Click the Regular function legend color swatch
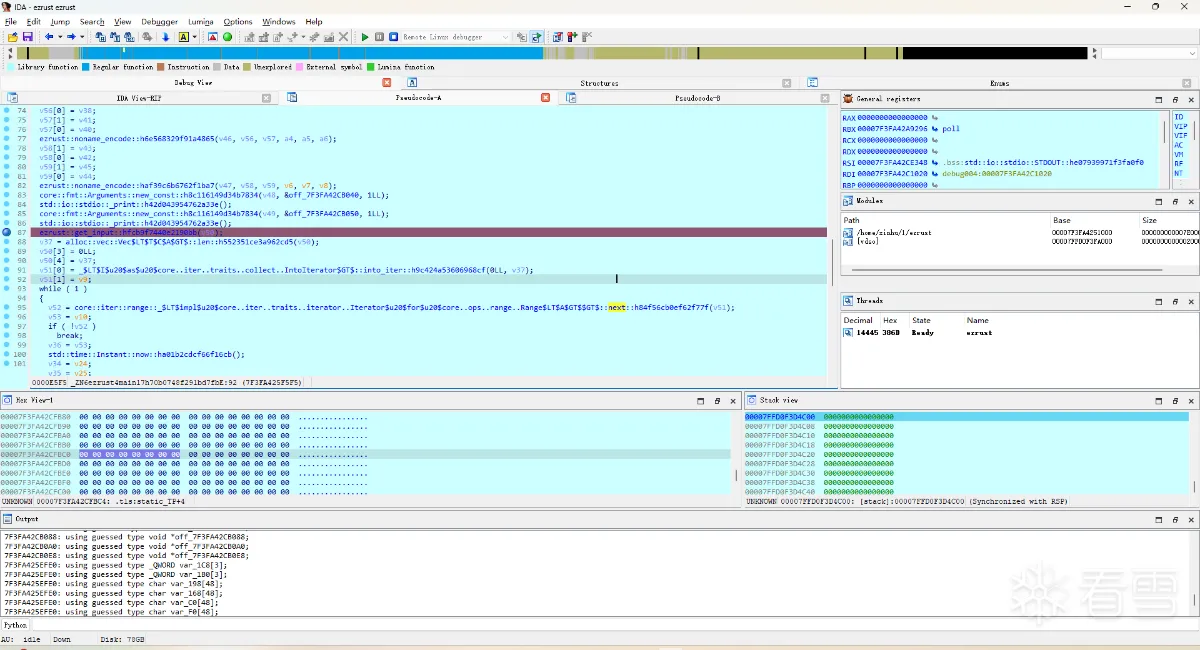Image resolution: width=1200 pixels, height=650 pixels. click(x=86, y=67)
